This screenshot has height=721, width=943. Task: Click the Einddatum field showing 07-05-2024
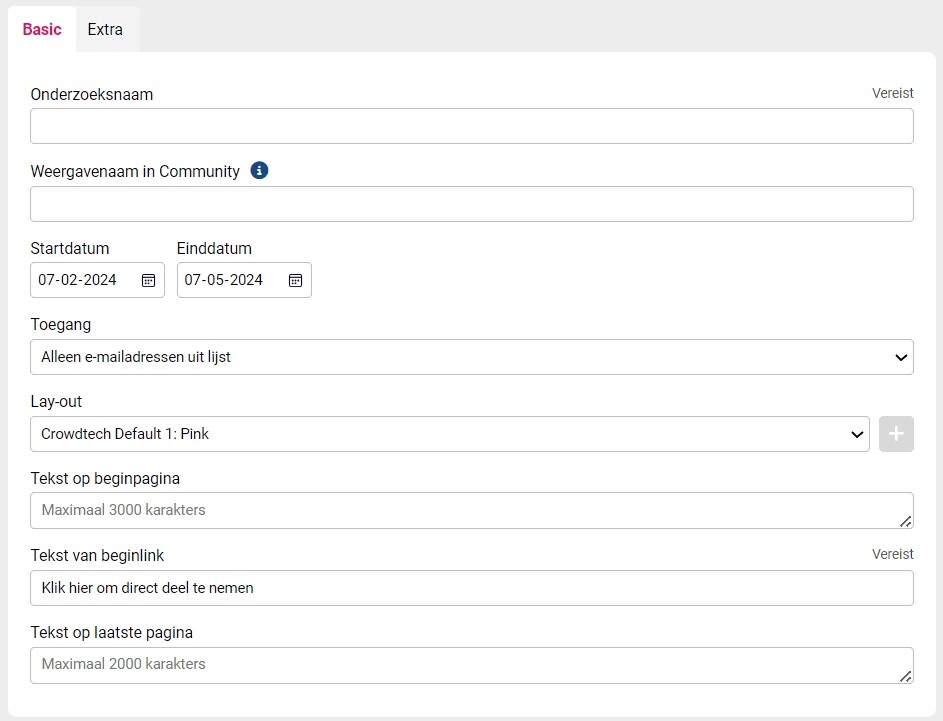click(244, 280)
